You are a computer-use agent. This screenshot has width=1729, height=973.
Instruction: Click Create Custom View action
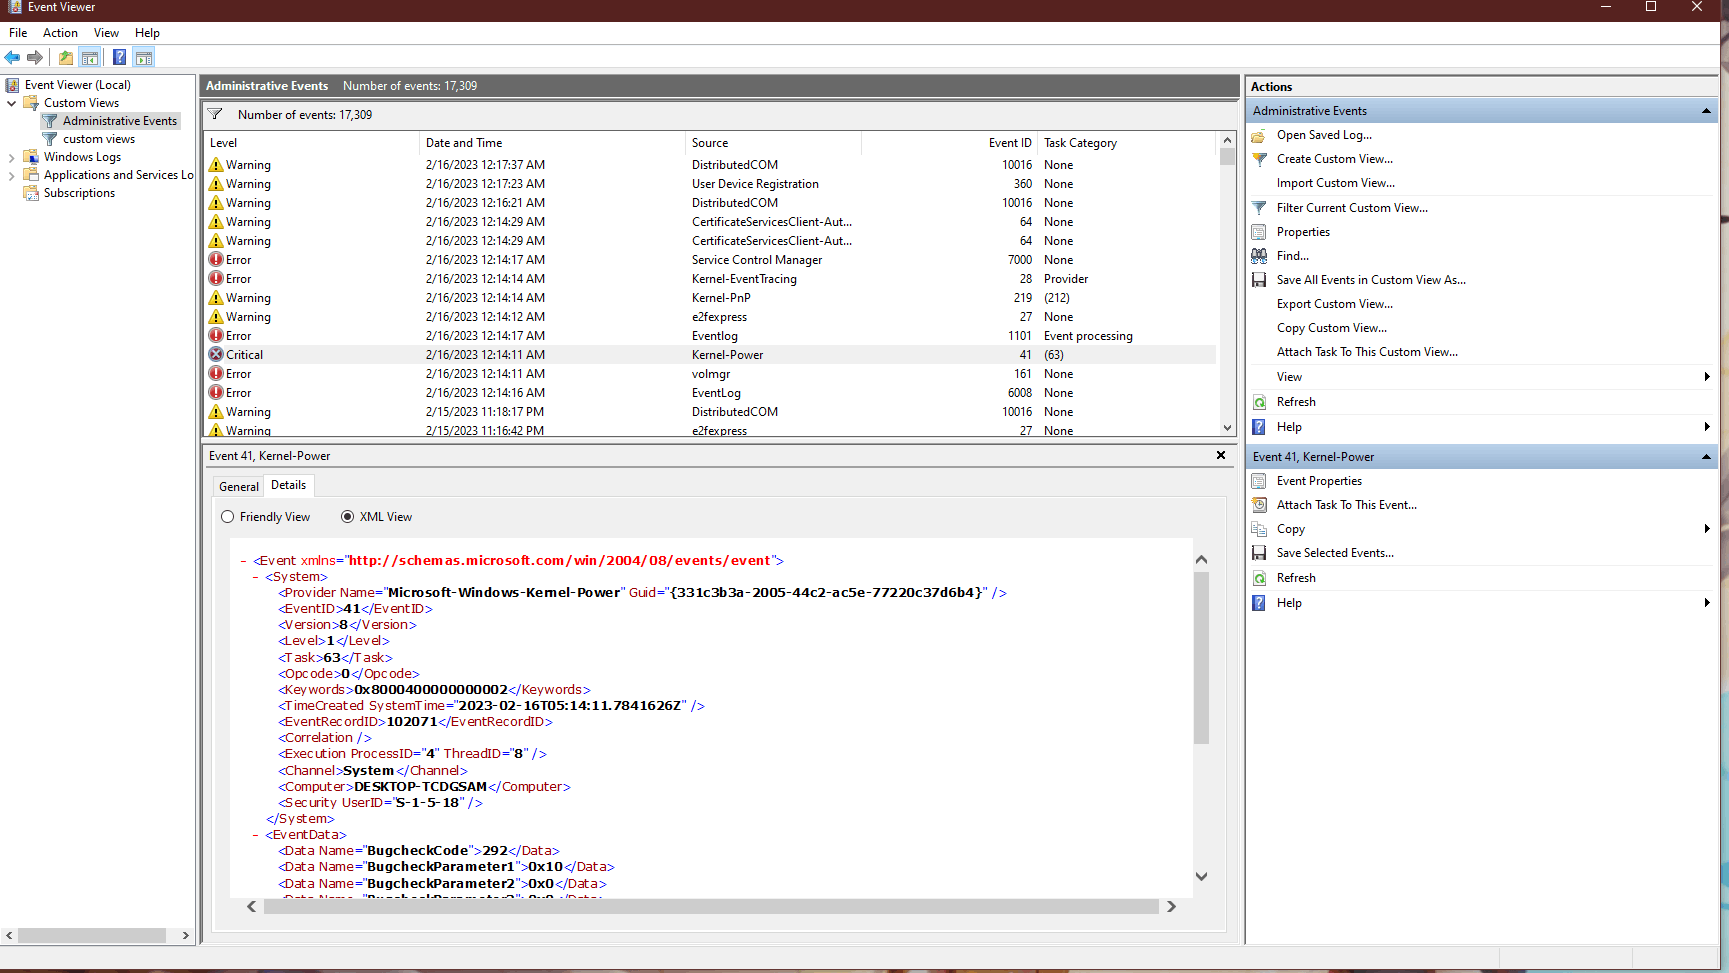pos(1334,159)
